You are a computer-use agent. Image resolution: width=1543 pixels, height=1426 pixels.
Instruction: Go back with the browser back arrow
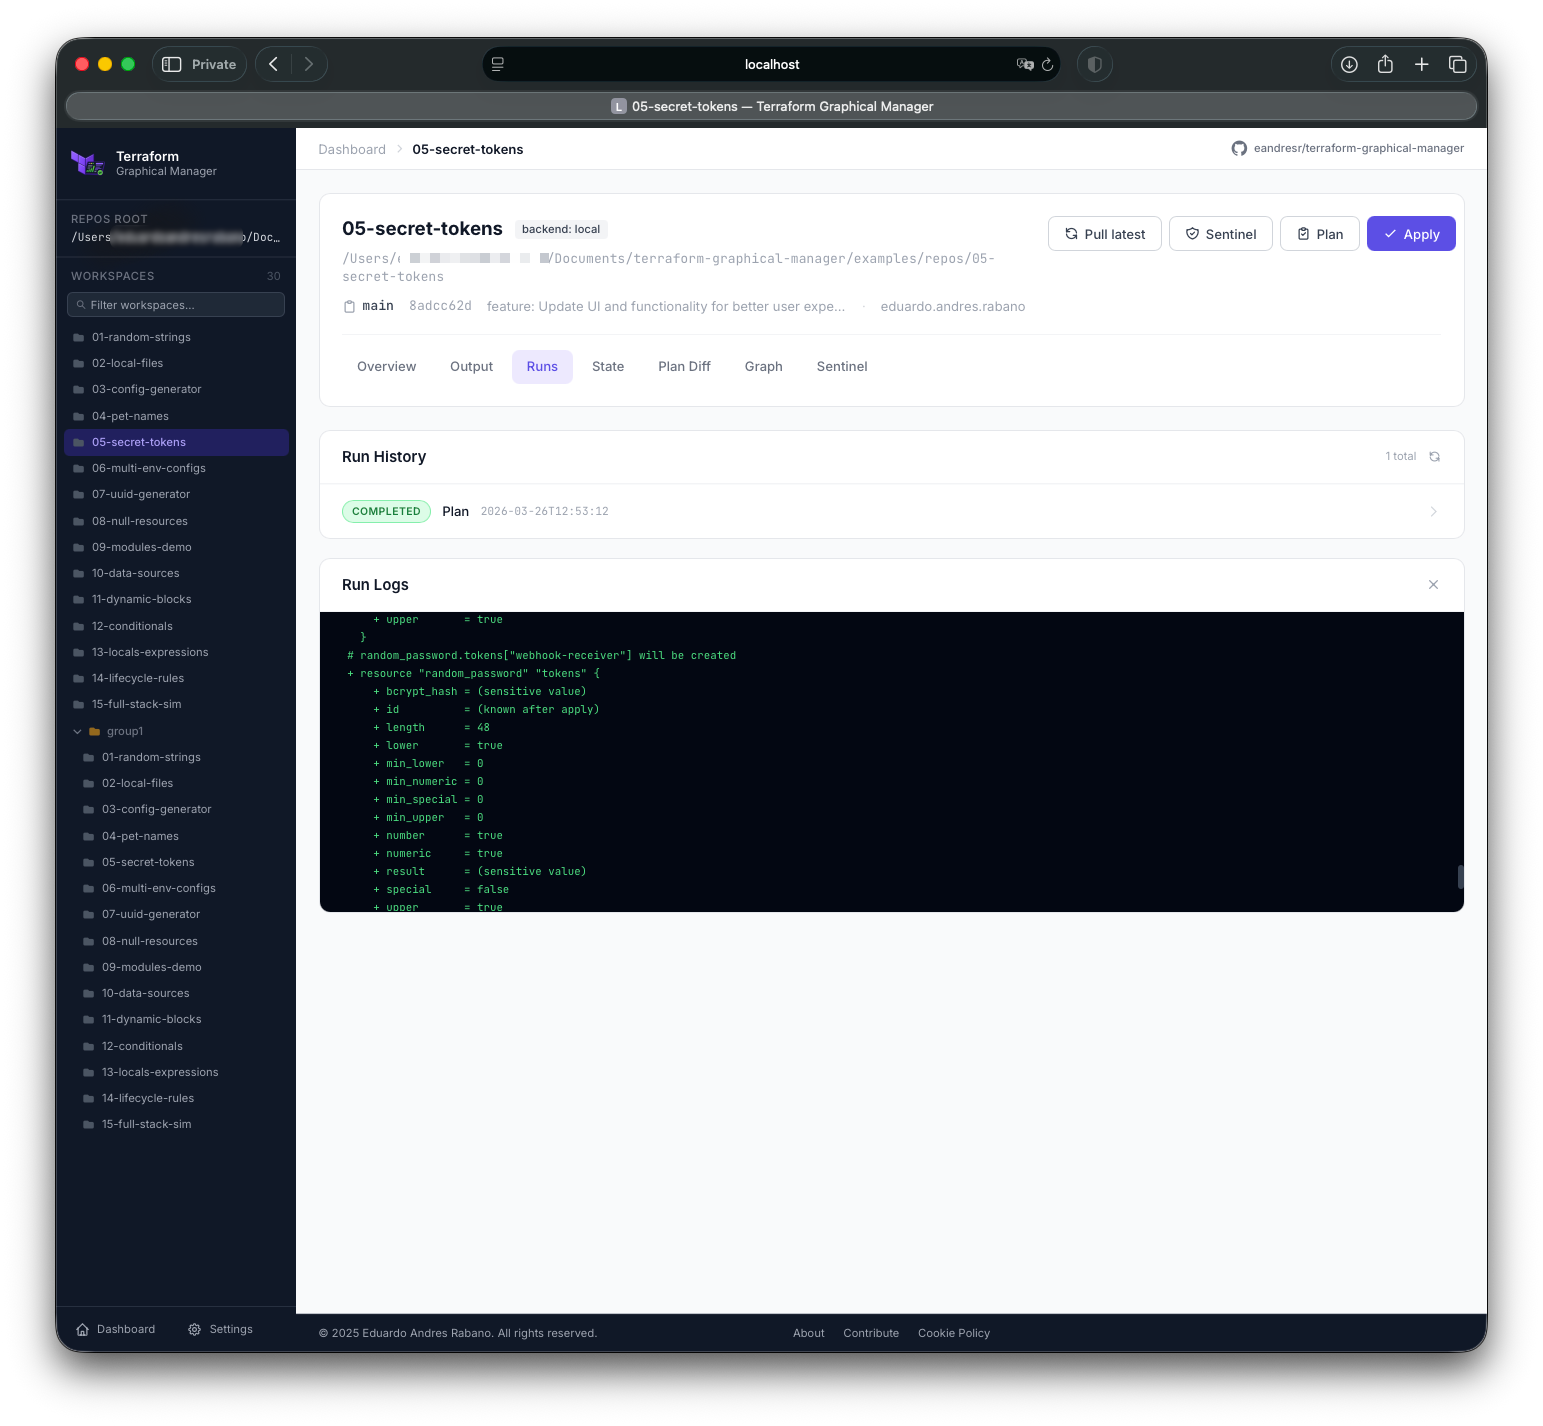pos(273,64)
